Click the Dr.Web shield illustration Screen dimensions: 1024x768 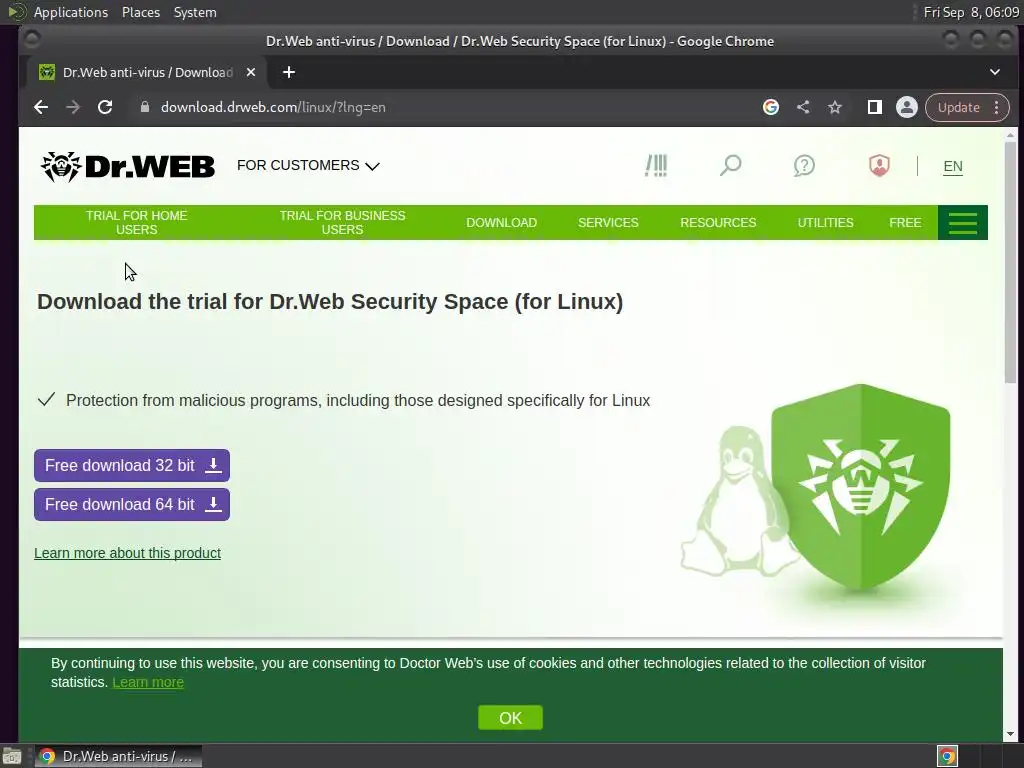coord(860,487)
